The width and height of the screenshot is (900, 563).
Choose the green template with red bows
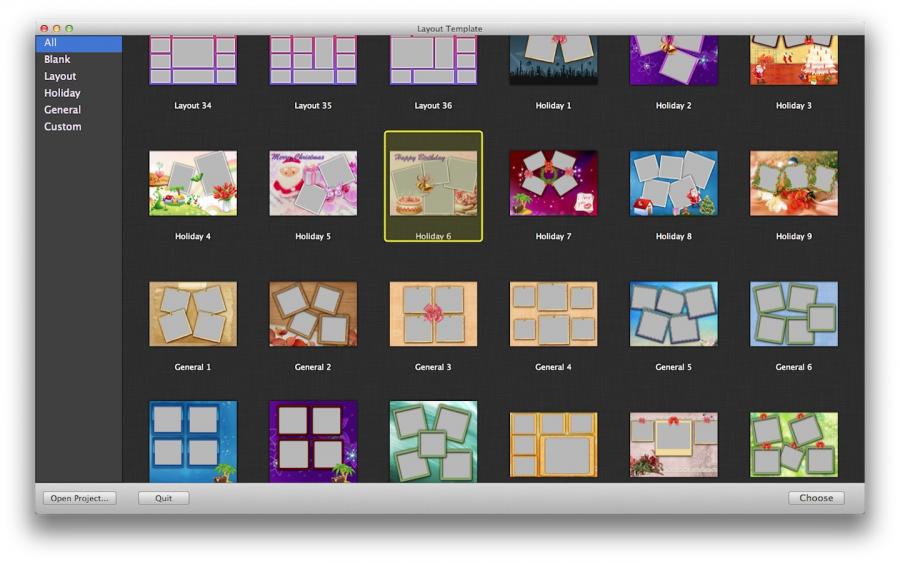(794, 445)
